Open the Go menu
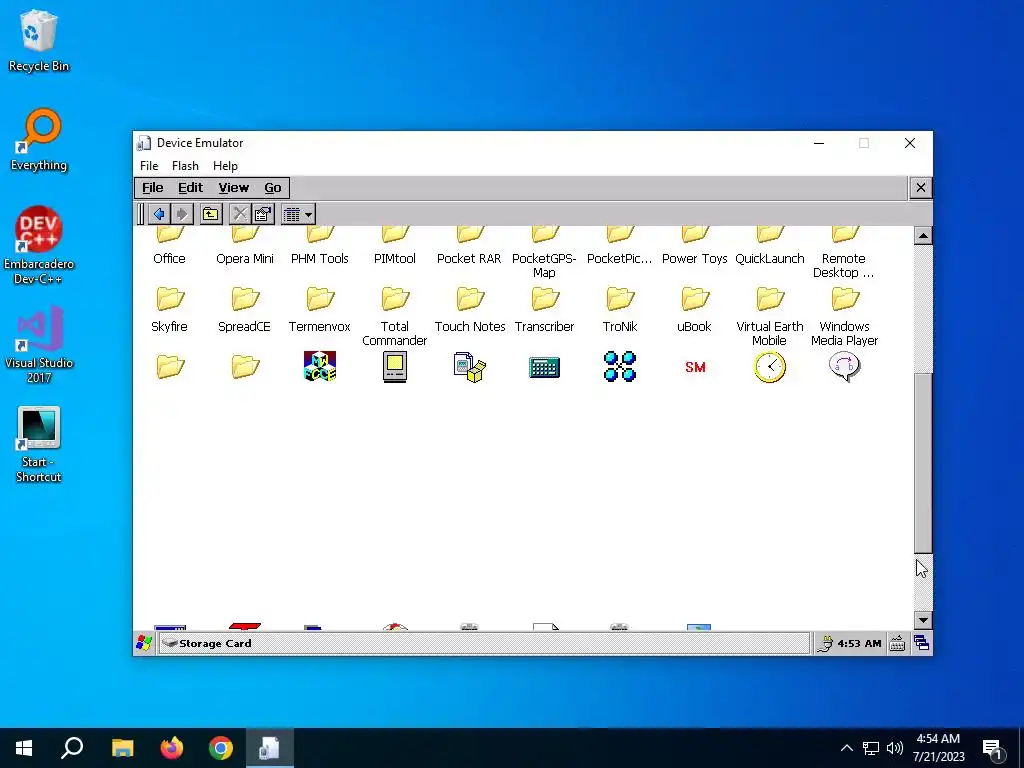1024x768 pixels. click(x=273, y=188)
